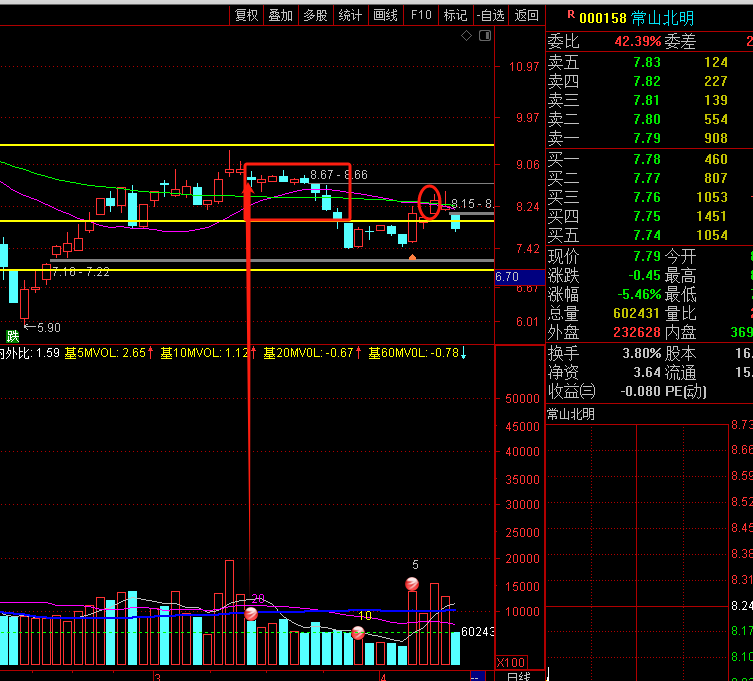Click 委比 value 42.39%
753x681 pixels.
(638, 41)
